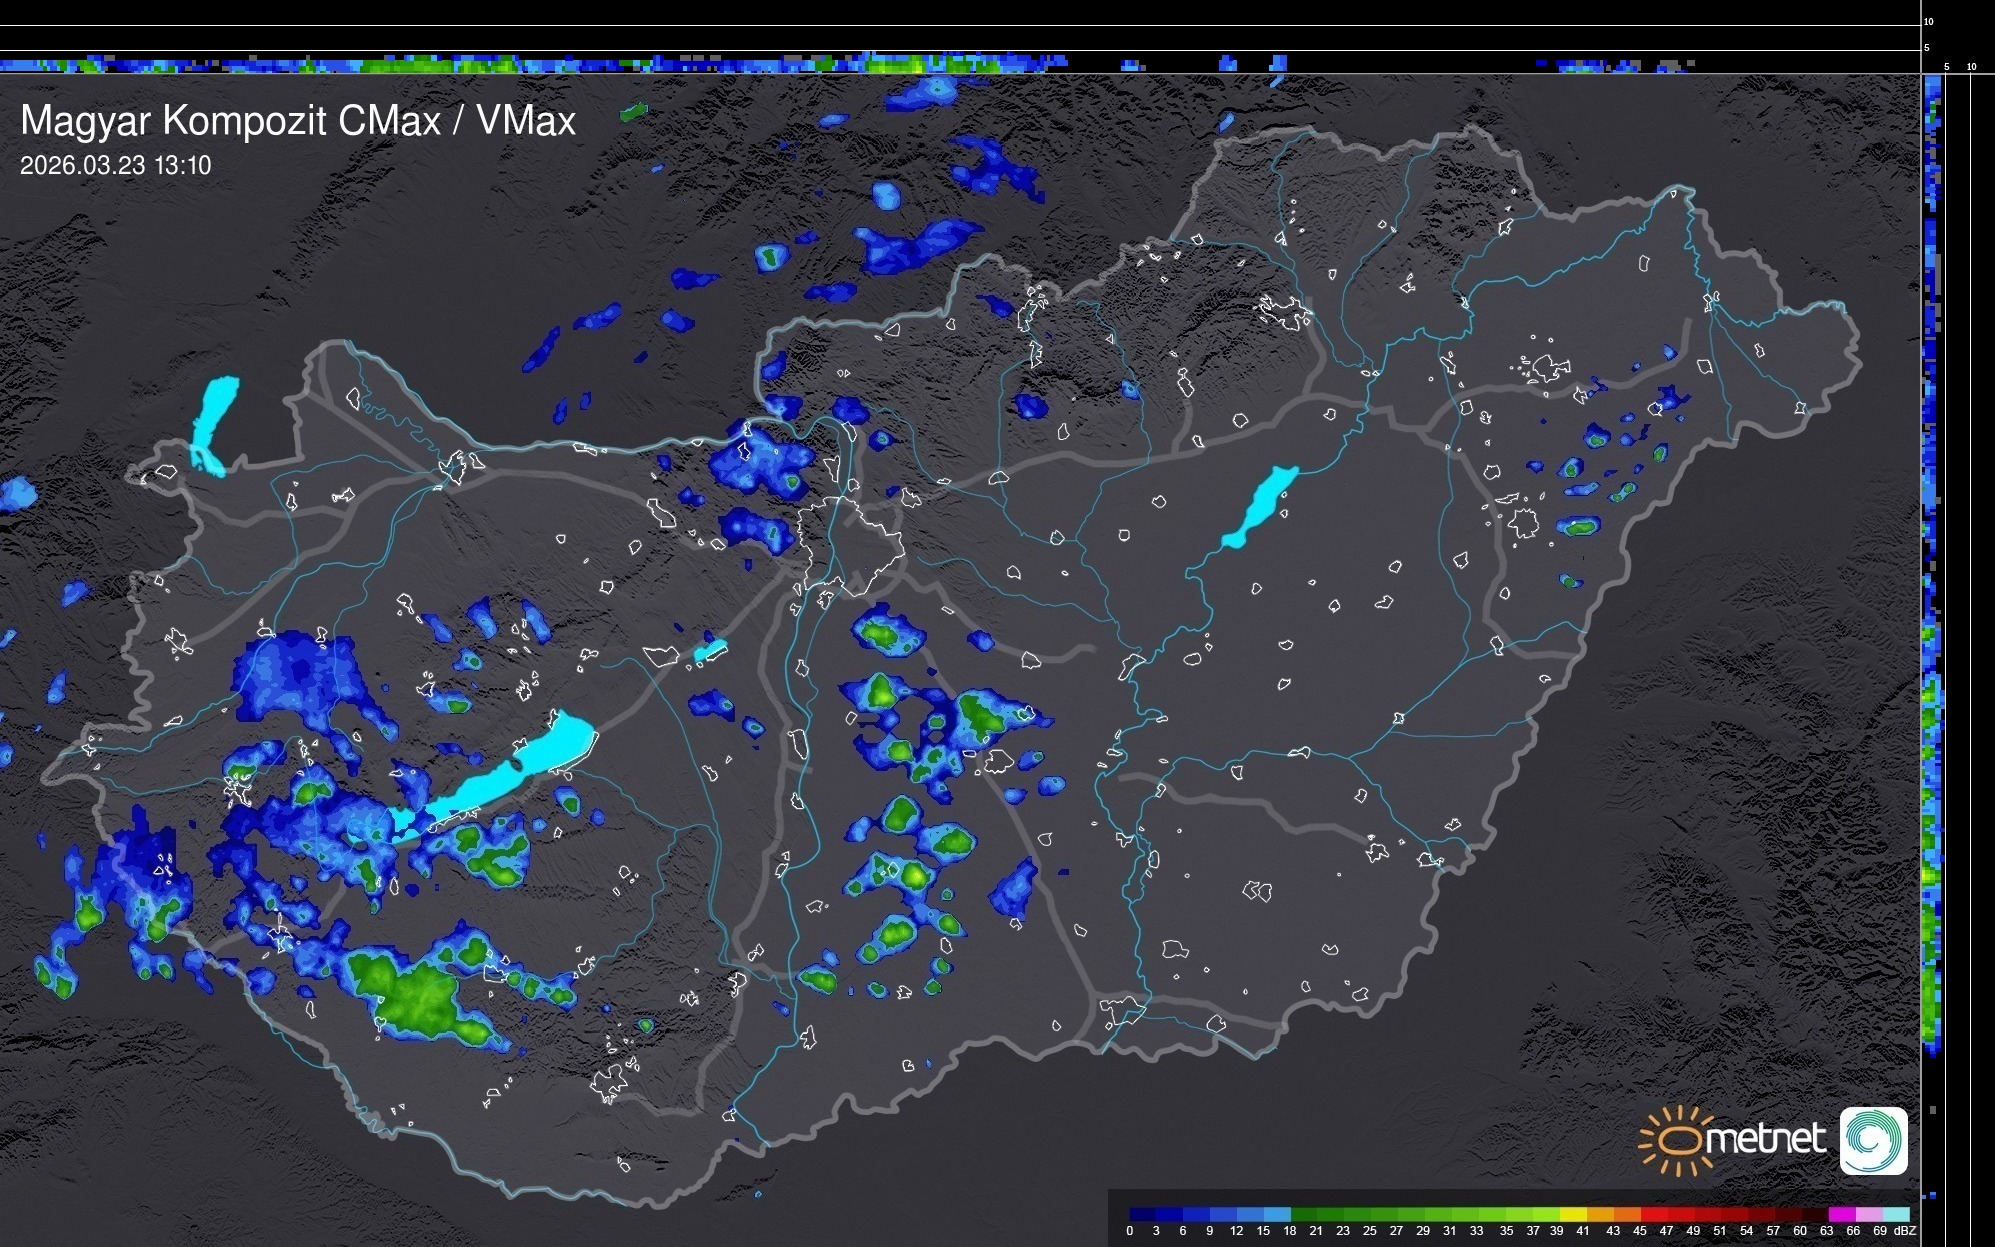Click the small Lake Velence shape
The height and width of the screenshot is (1247, 1995).
point(710,651)
